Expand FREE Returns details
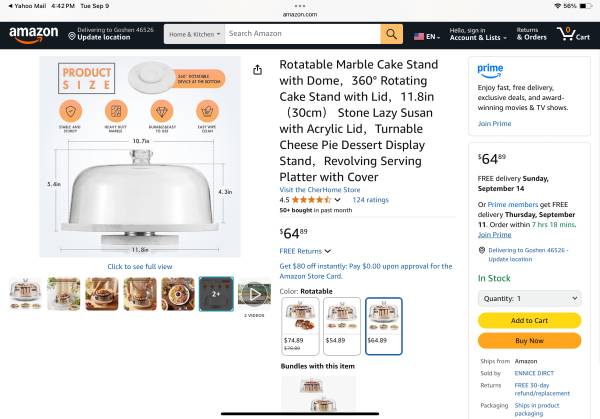 tap(305, 251)
